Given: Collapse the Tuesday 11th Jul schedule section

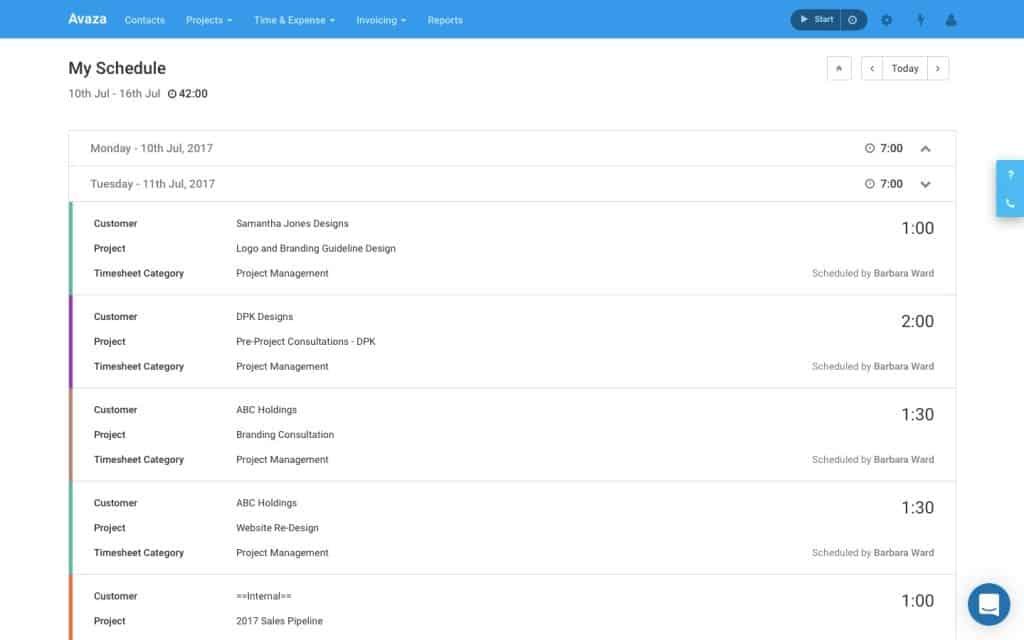Looking at the screenshot, I should pos(925,184).
